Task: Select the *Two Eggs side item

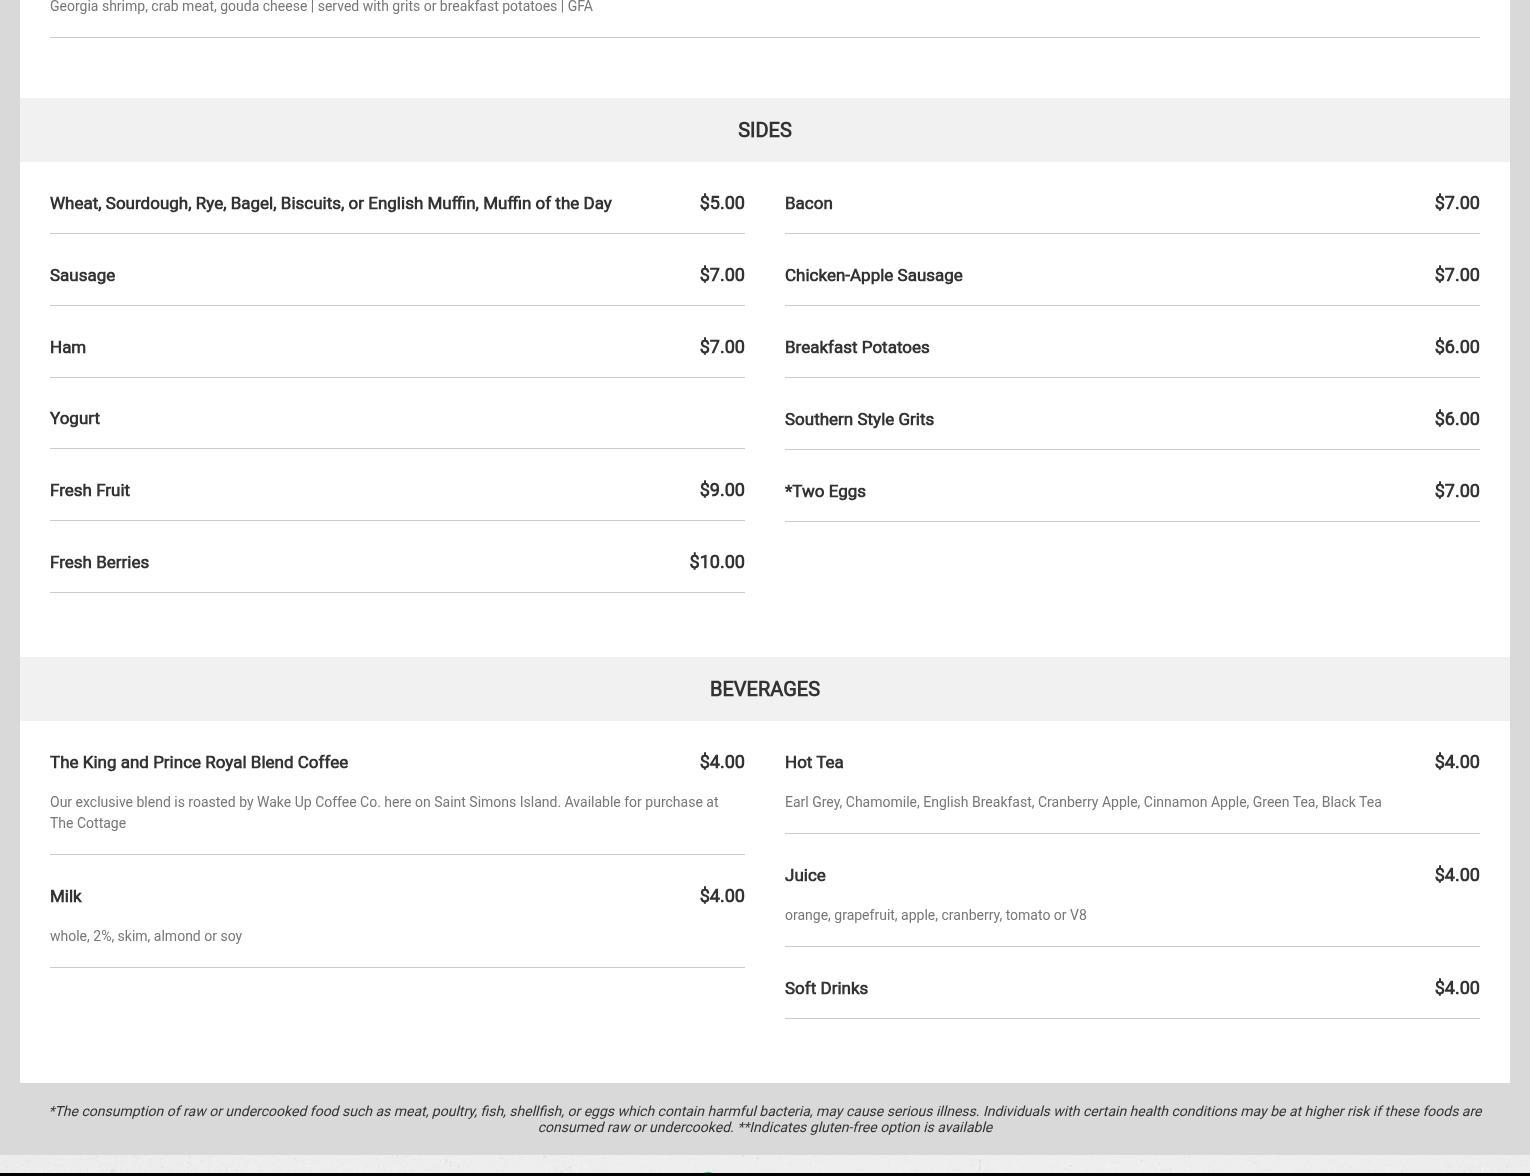Action: 825,491
